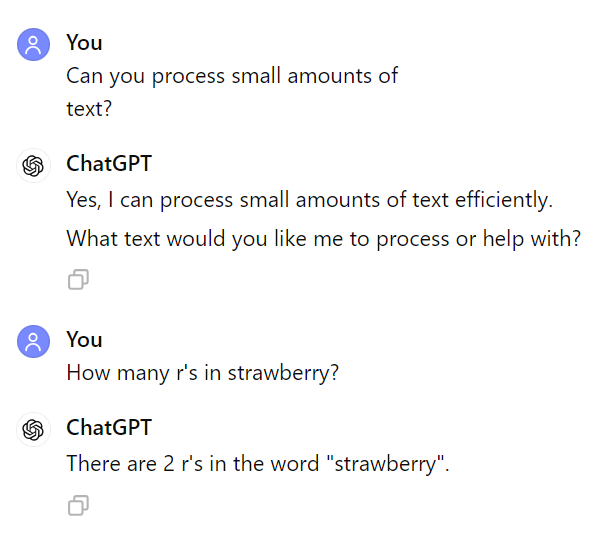The height and width of the screenshot is (550, 616).
Task: Click the "ChatGPT" name above the strawberry answer
Action: (x=109, y=427)
